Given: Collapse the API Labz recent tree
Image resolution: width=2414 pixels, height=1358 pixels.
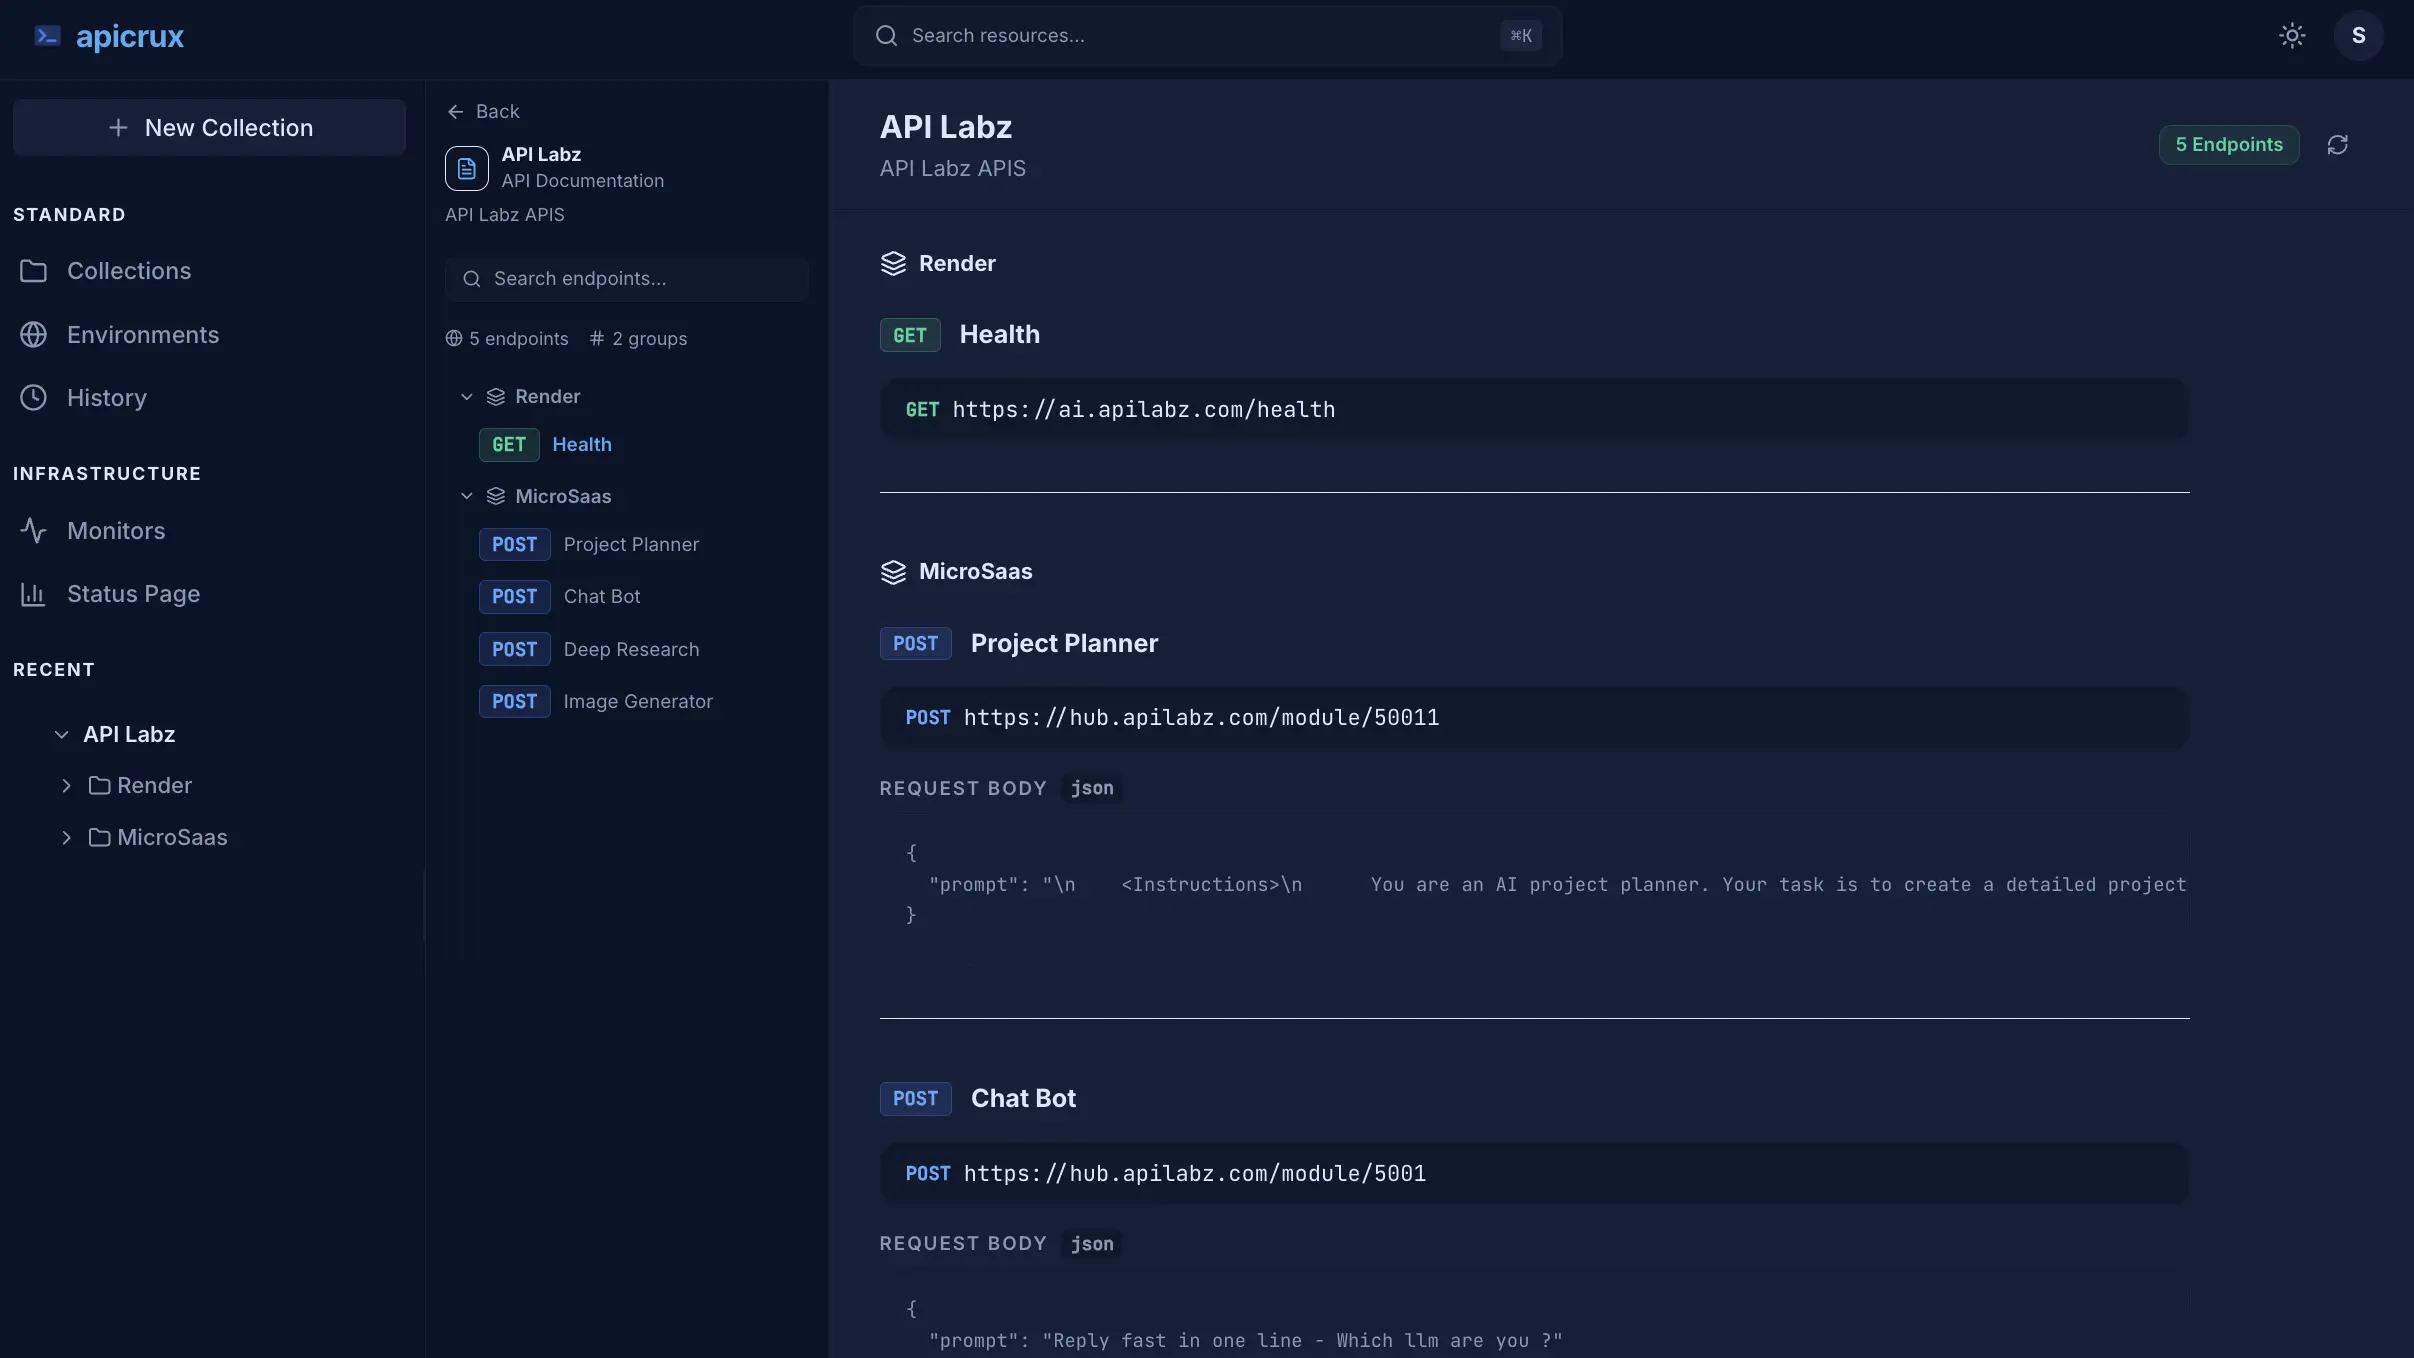Looking at the screenshot, I should 61,735.
